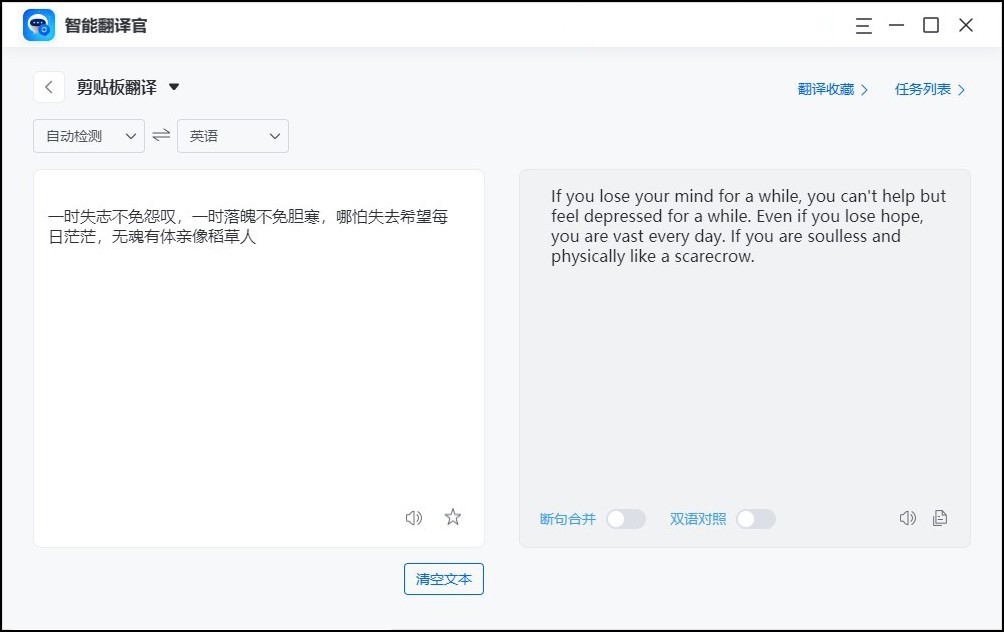This screenshot has height=632, width=1004.
Task: Swap the source and target languages
Action: (x=161, y=135)
